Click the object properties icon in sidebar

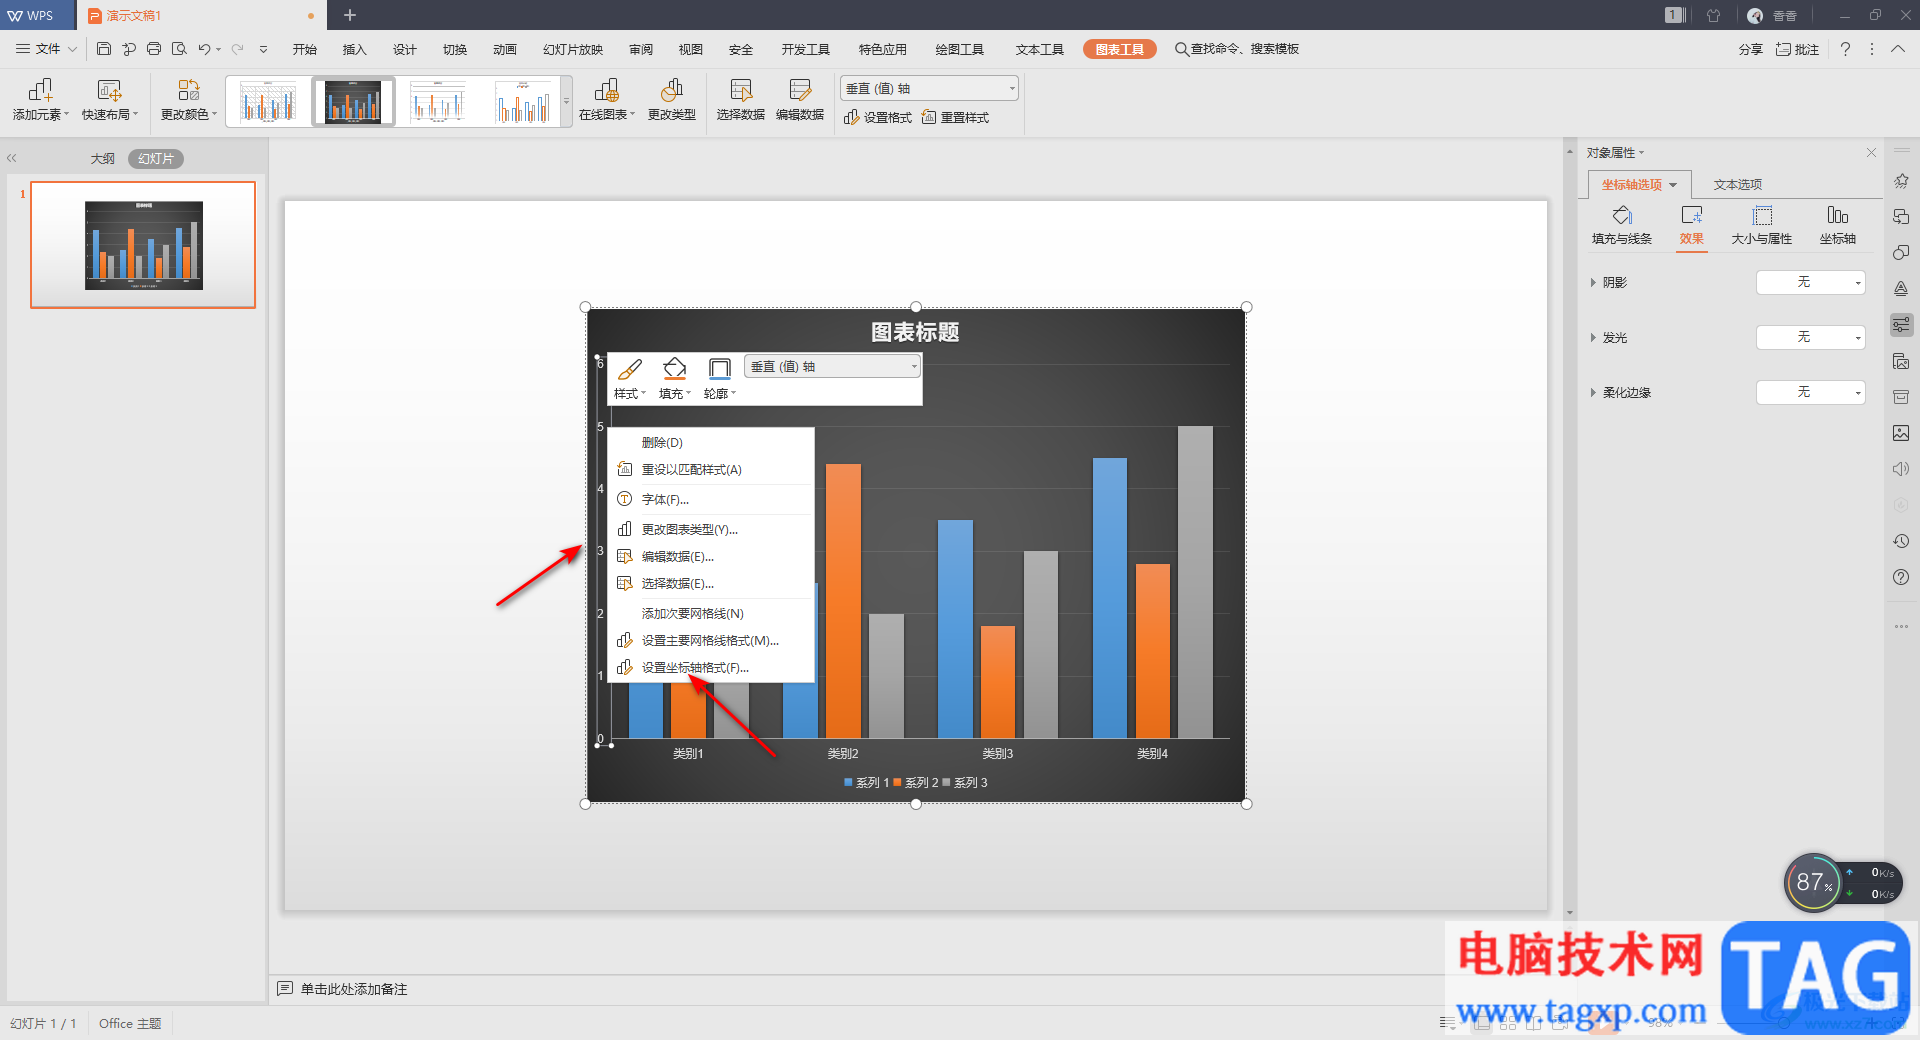pyautogui.click(x=1901, y=325)
